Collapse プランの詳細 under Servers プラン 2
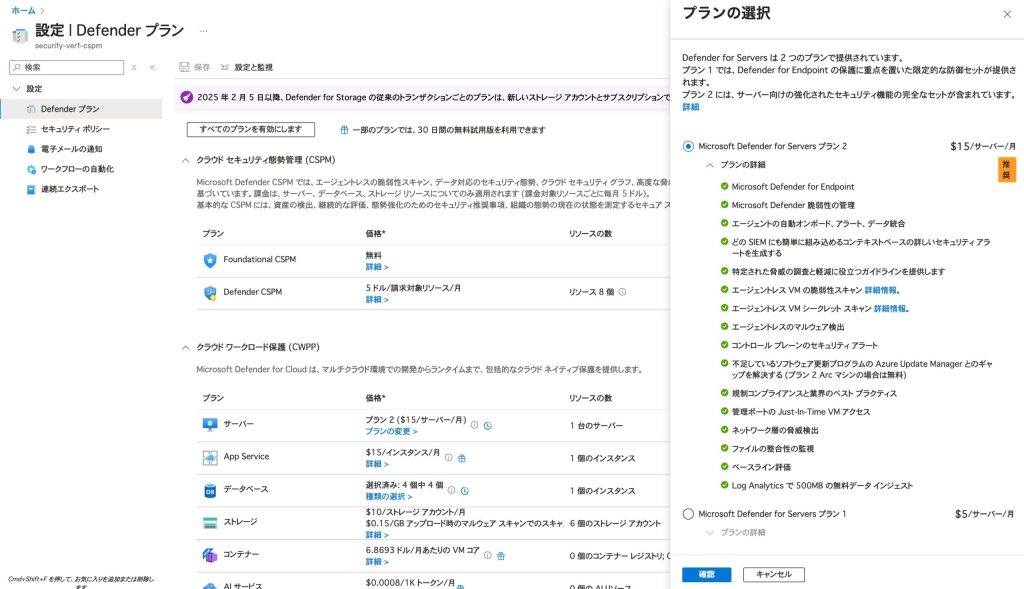This screenshot has height=589, width=1024. (x=710, y=164)
